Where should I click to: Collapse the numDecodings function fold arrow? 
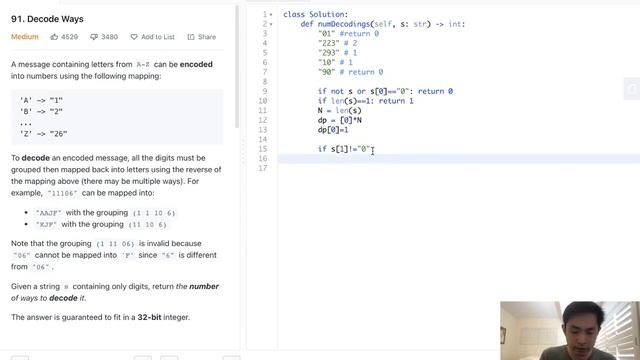click(271, 24)
